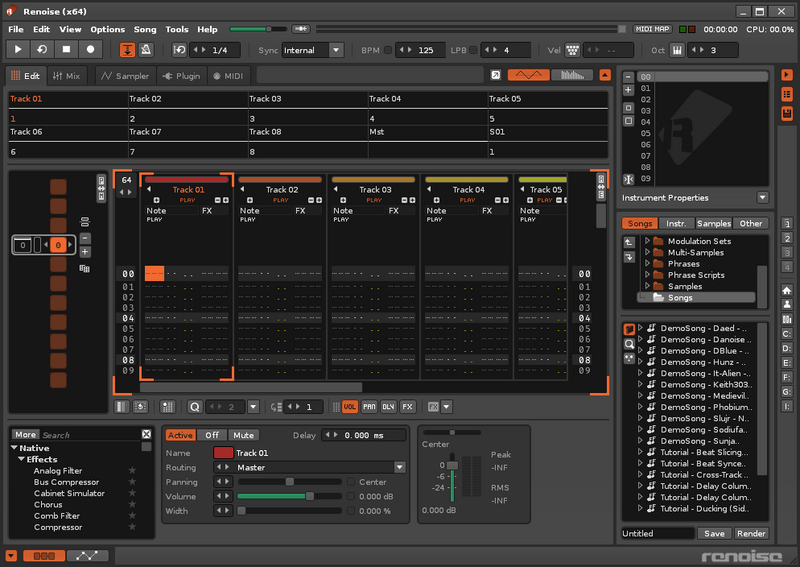
Task: Click the Render button
Action: 751,534
